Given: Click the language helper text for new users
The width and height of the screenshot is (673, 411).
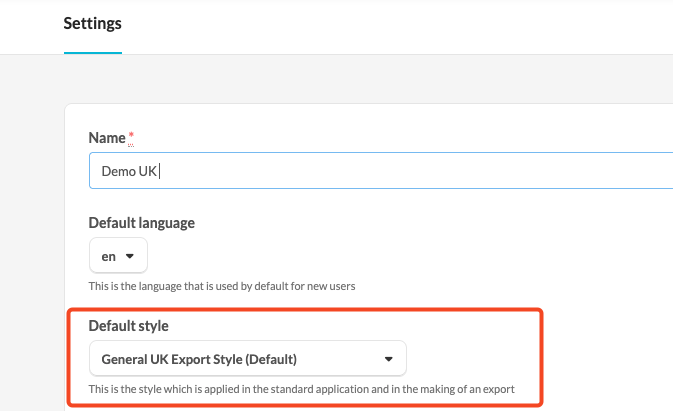Looking at the screenshot, I should (x=222, y=286).
